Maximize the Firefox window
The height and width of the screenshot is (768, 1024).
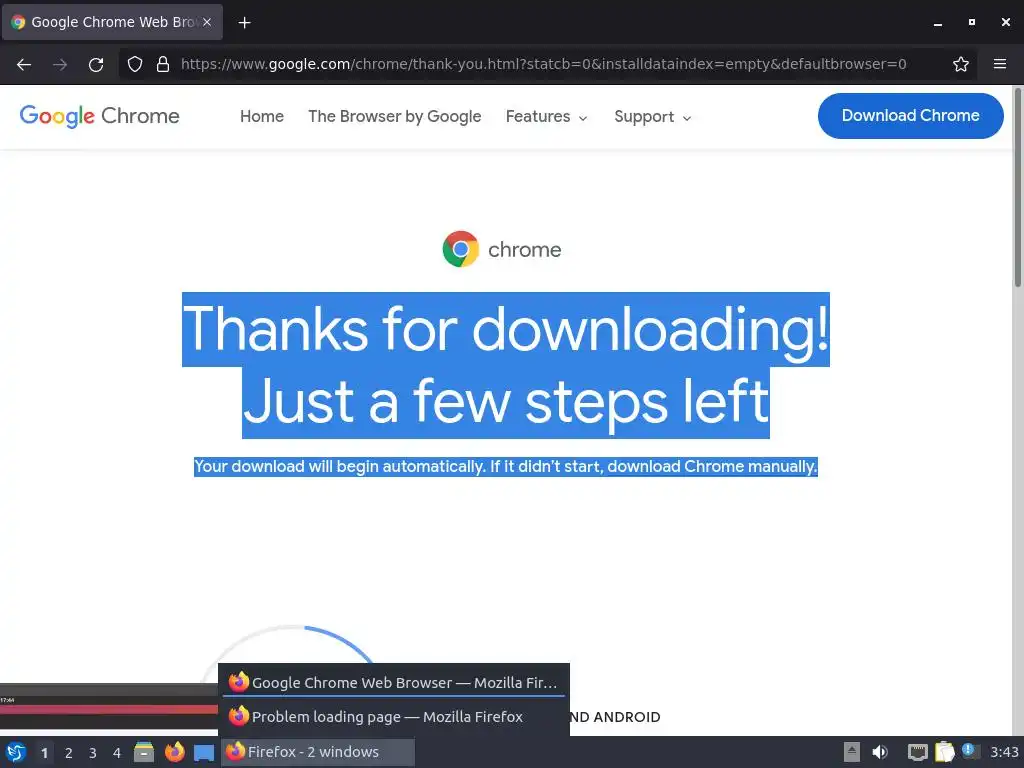[x=972, y=22]
